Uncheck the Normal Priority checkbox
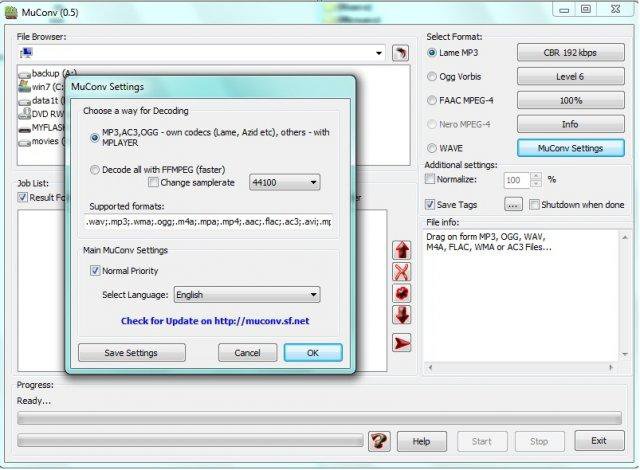 (95, 271)
